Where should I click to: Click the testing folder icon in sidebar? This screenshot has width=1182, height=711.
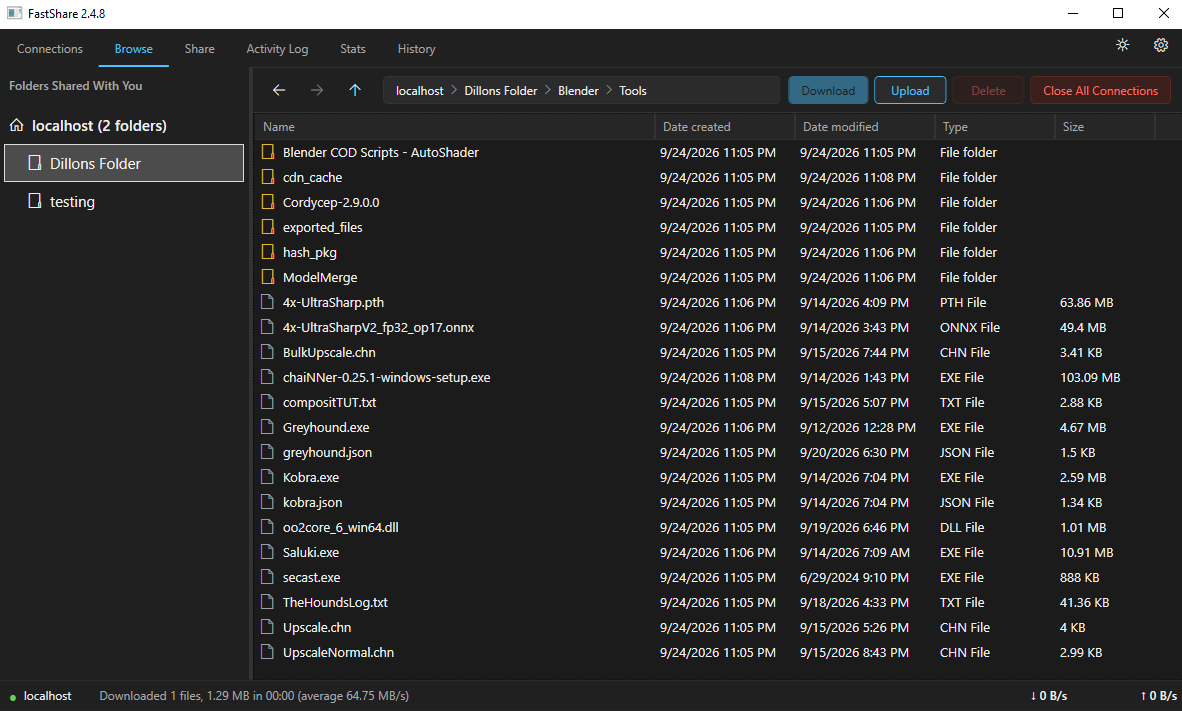click(x=35, y=201)
